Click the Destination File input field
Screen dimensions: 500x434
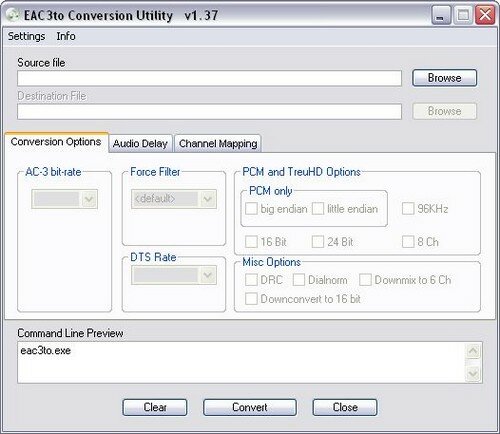coord(209,111)
